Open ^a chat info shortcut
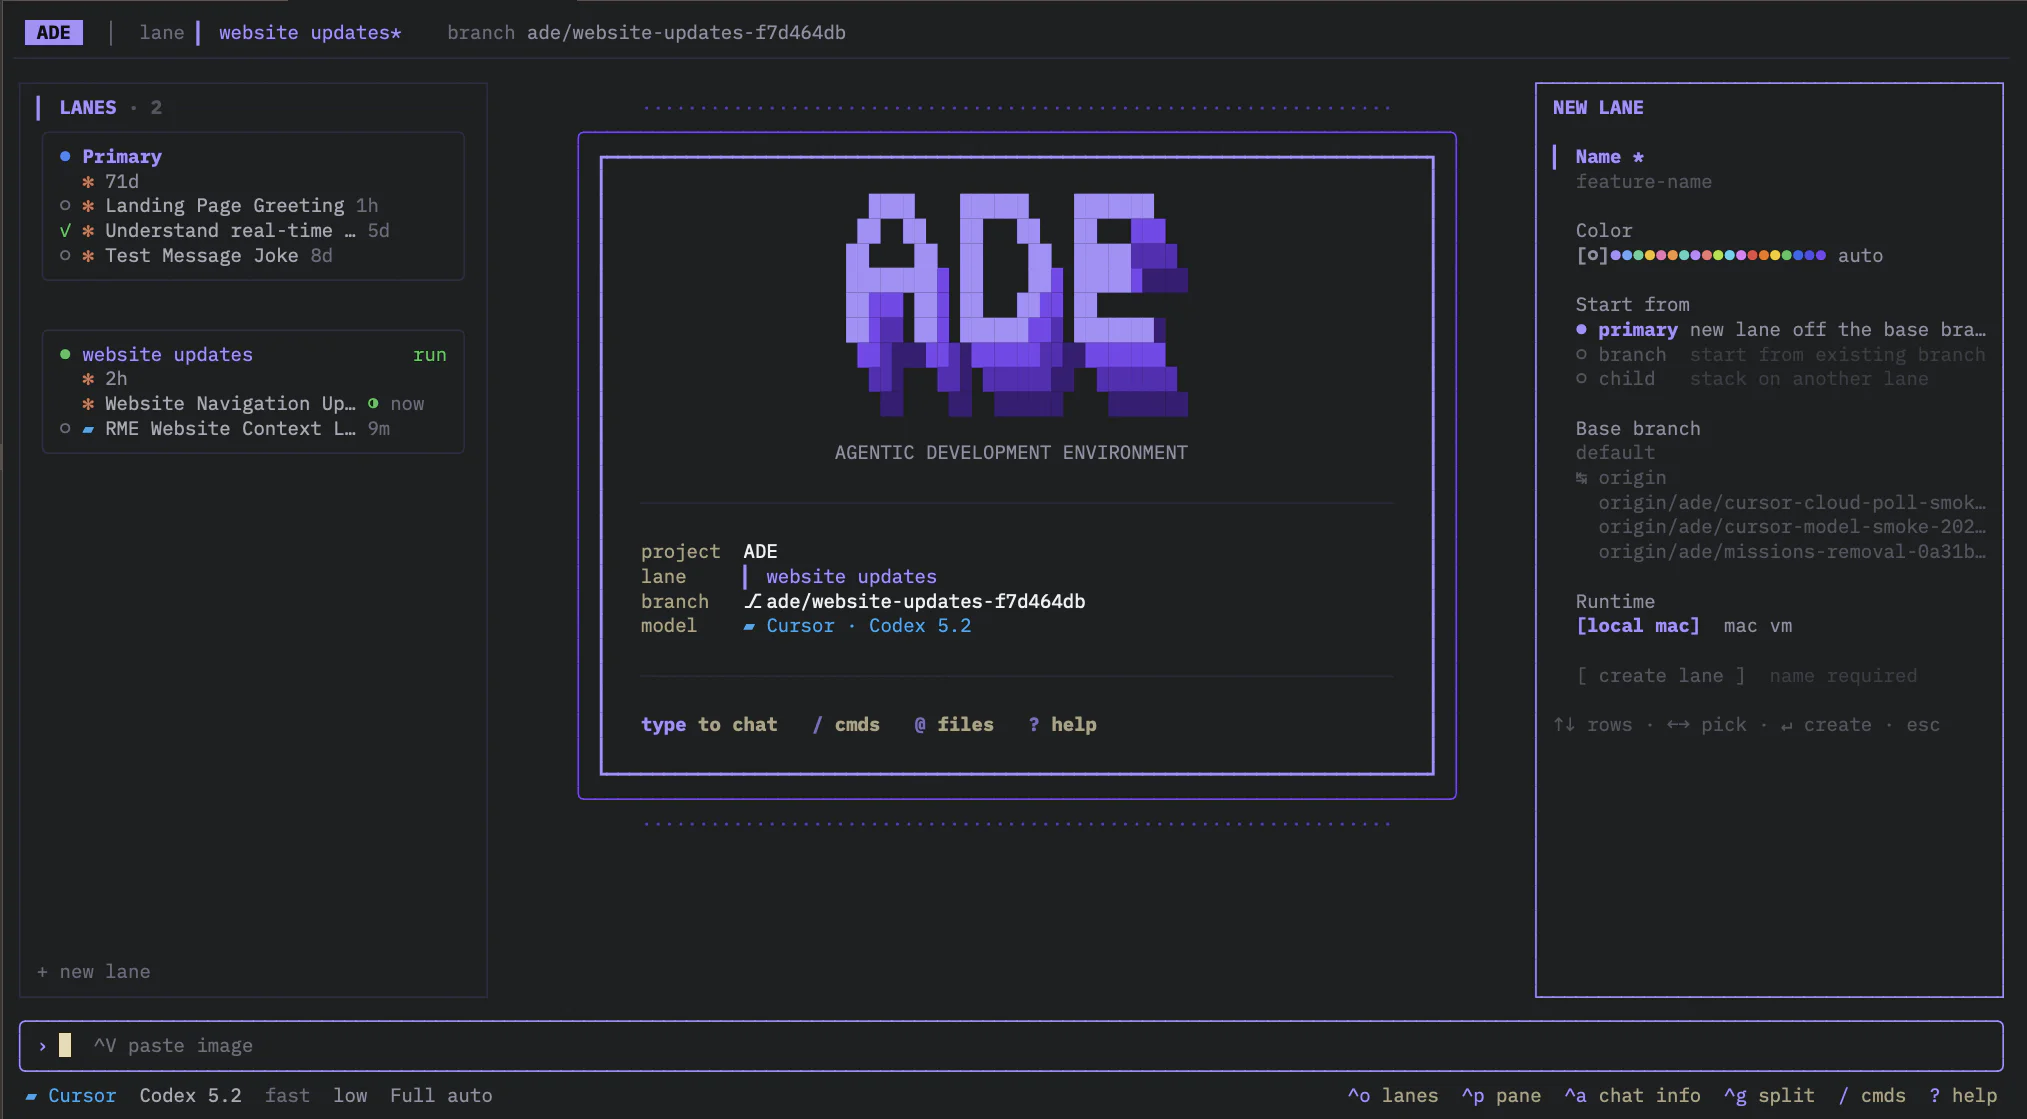 click(1632, 1096)
